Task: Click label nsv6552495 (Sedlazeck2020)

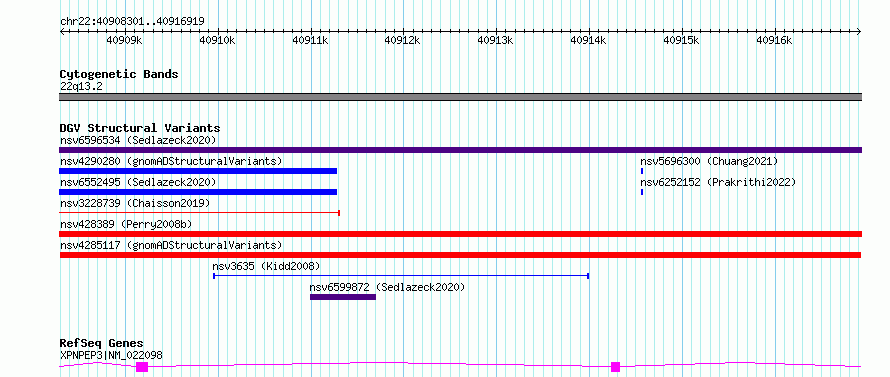Action: click(x=138, y=182)
